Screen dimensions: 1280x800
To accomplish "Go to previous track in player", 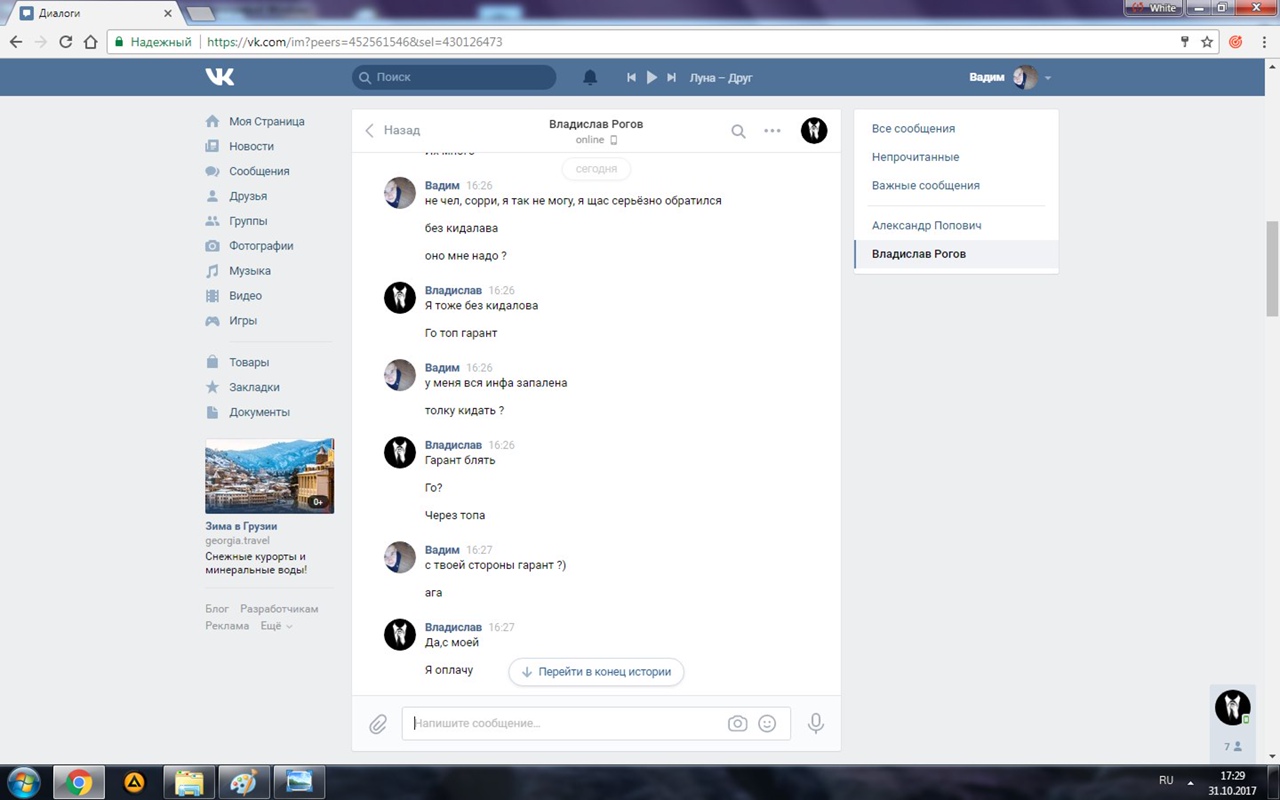I will [631, 77].
